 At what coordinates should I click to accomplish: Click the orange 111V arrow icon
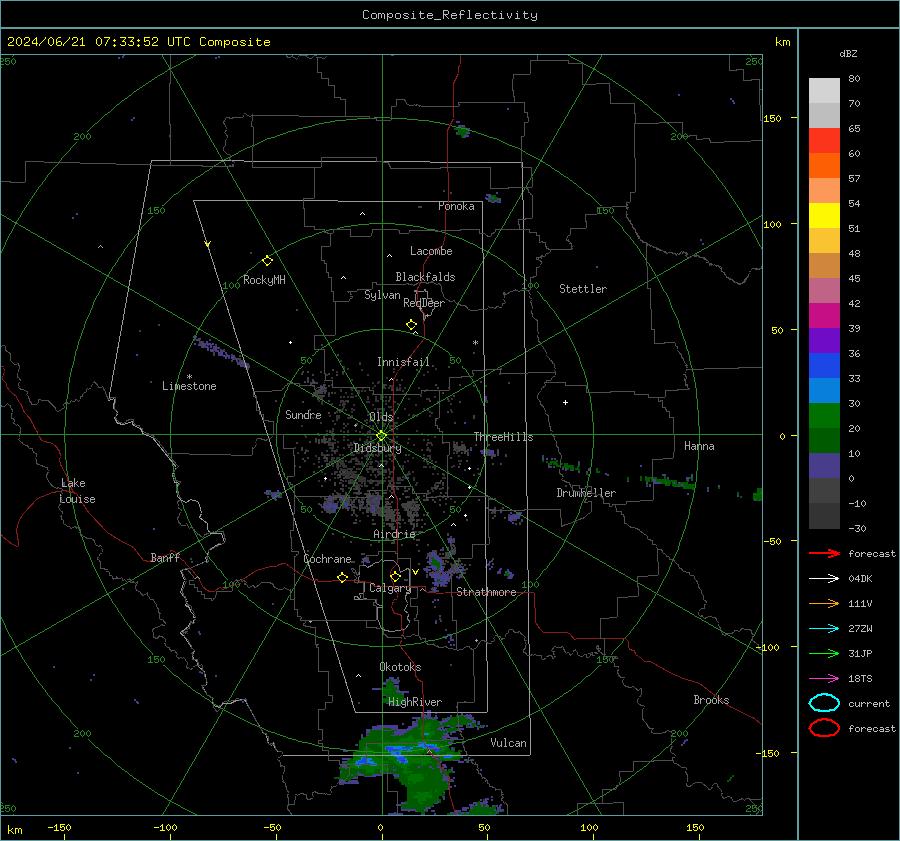(x=824, y=603)
